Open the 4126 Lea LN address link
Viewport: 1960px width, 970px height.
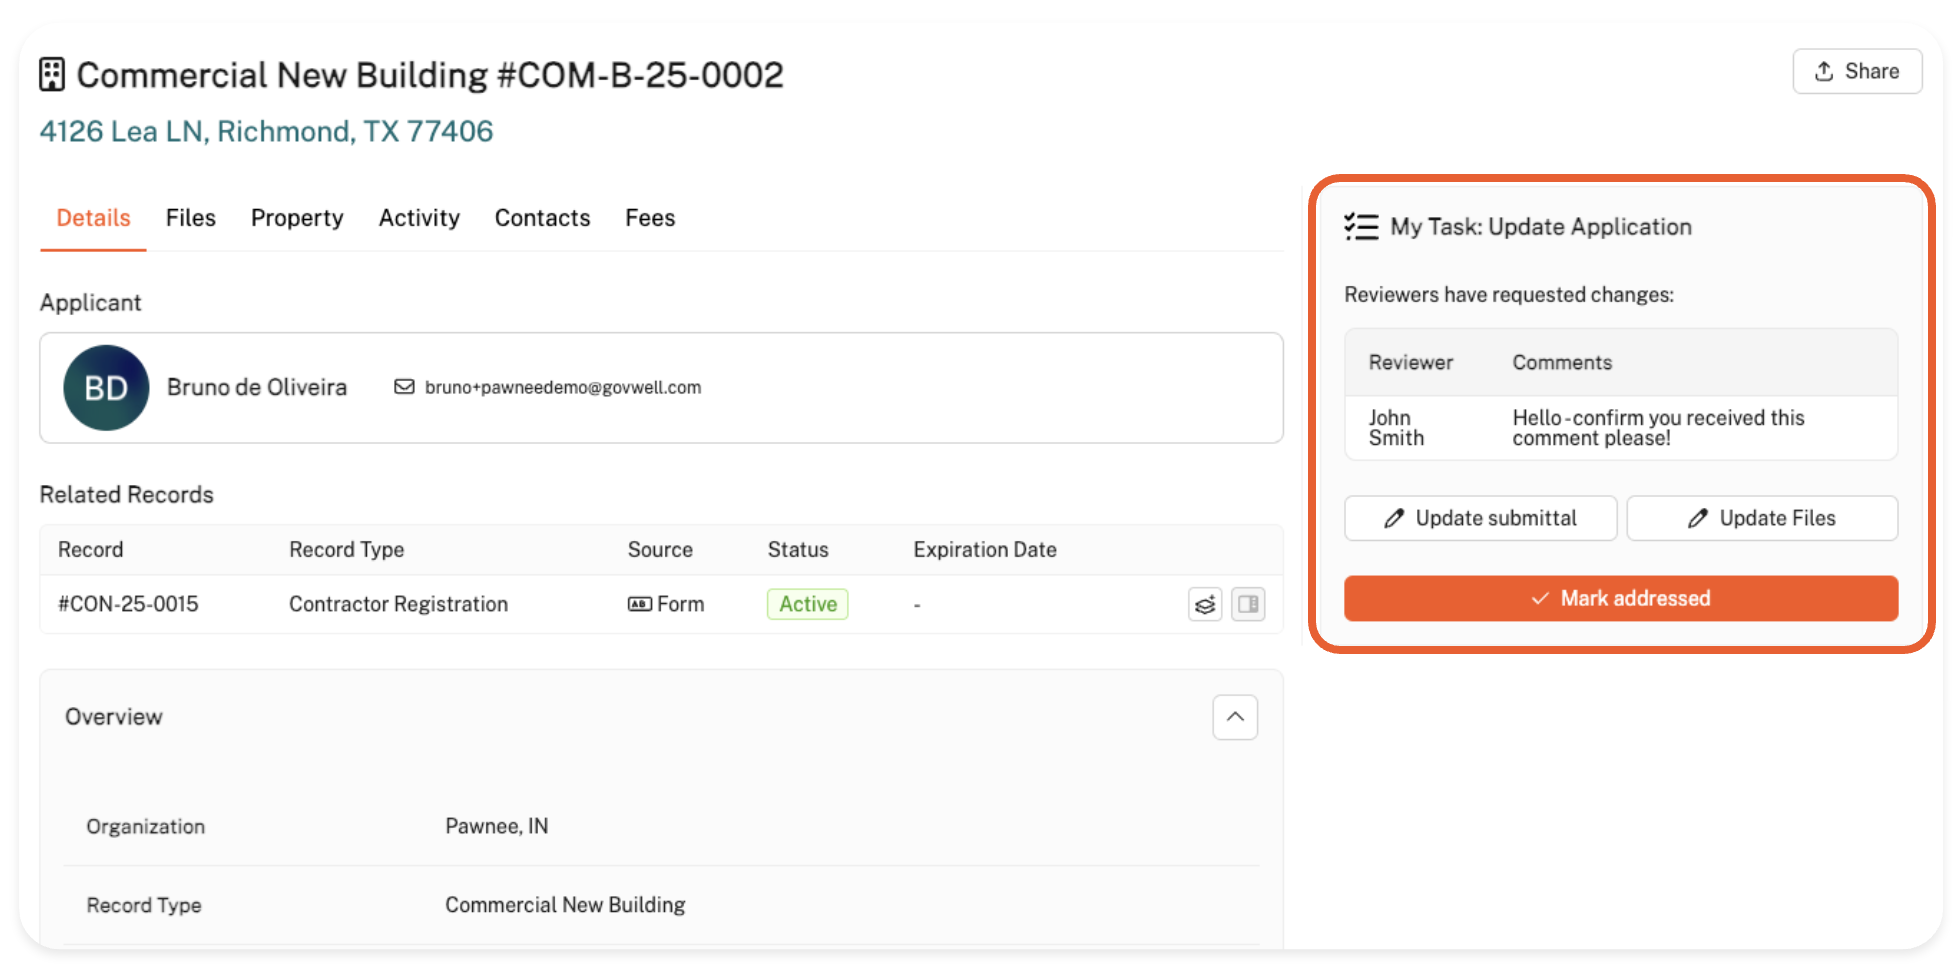266,131
